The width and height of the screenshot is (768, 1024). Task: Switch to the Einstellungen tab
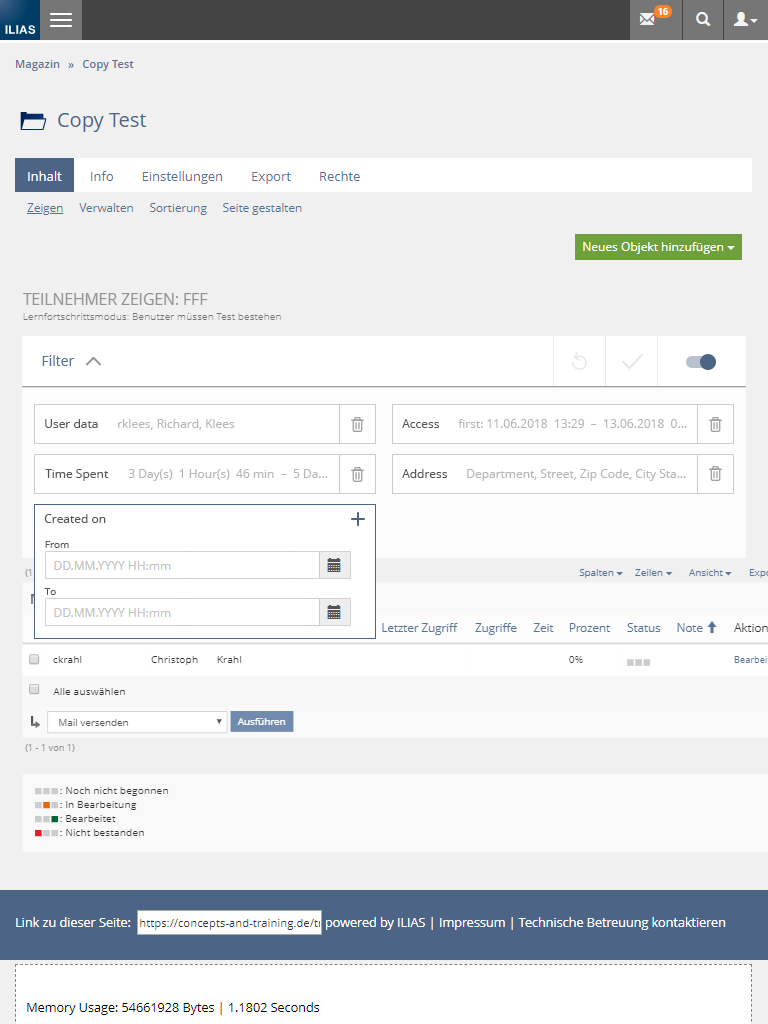182,176
